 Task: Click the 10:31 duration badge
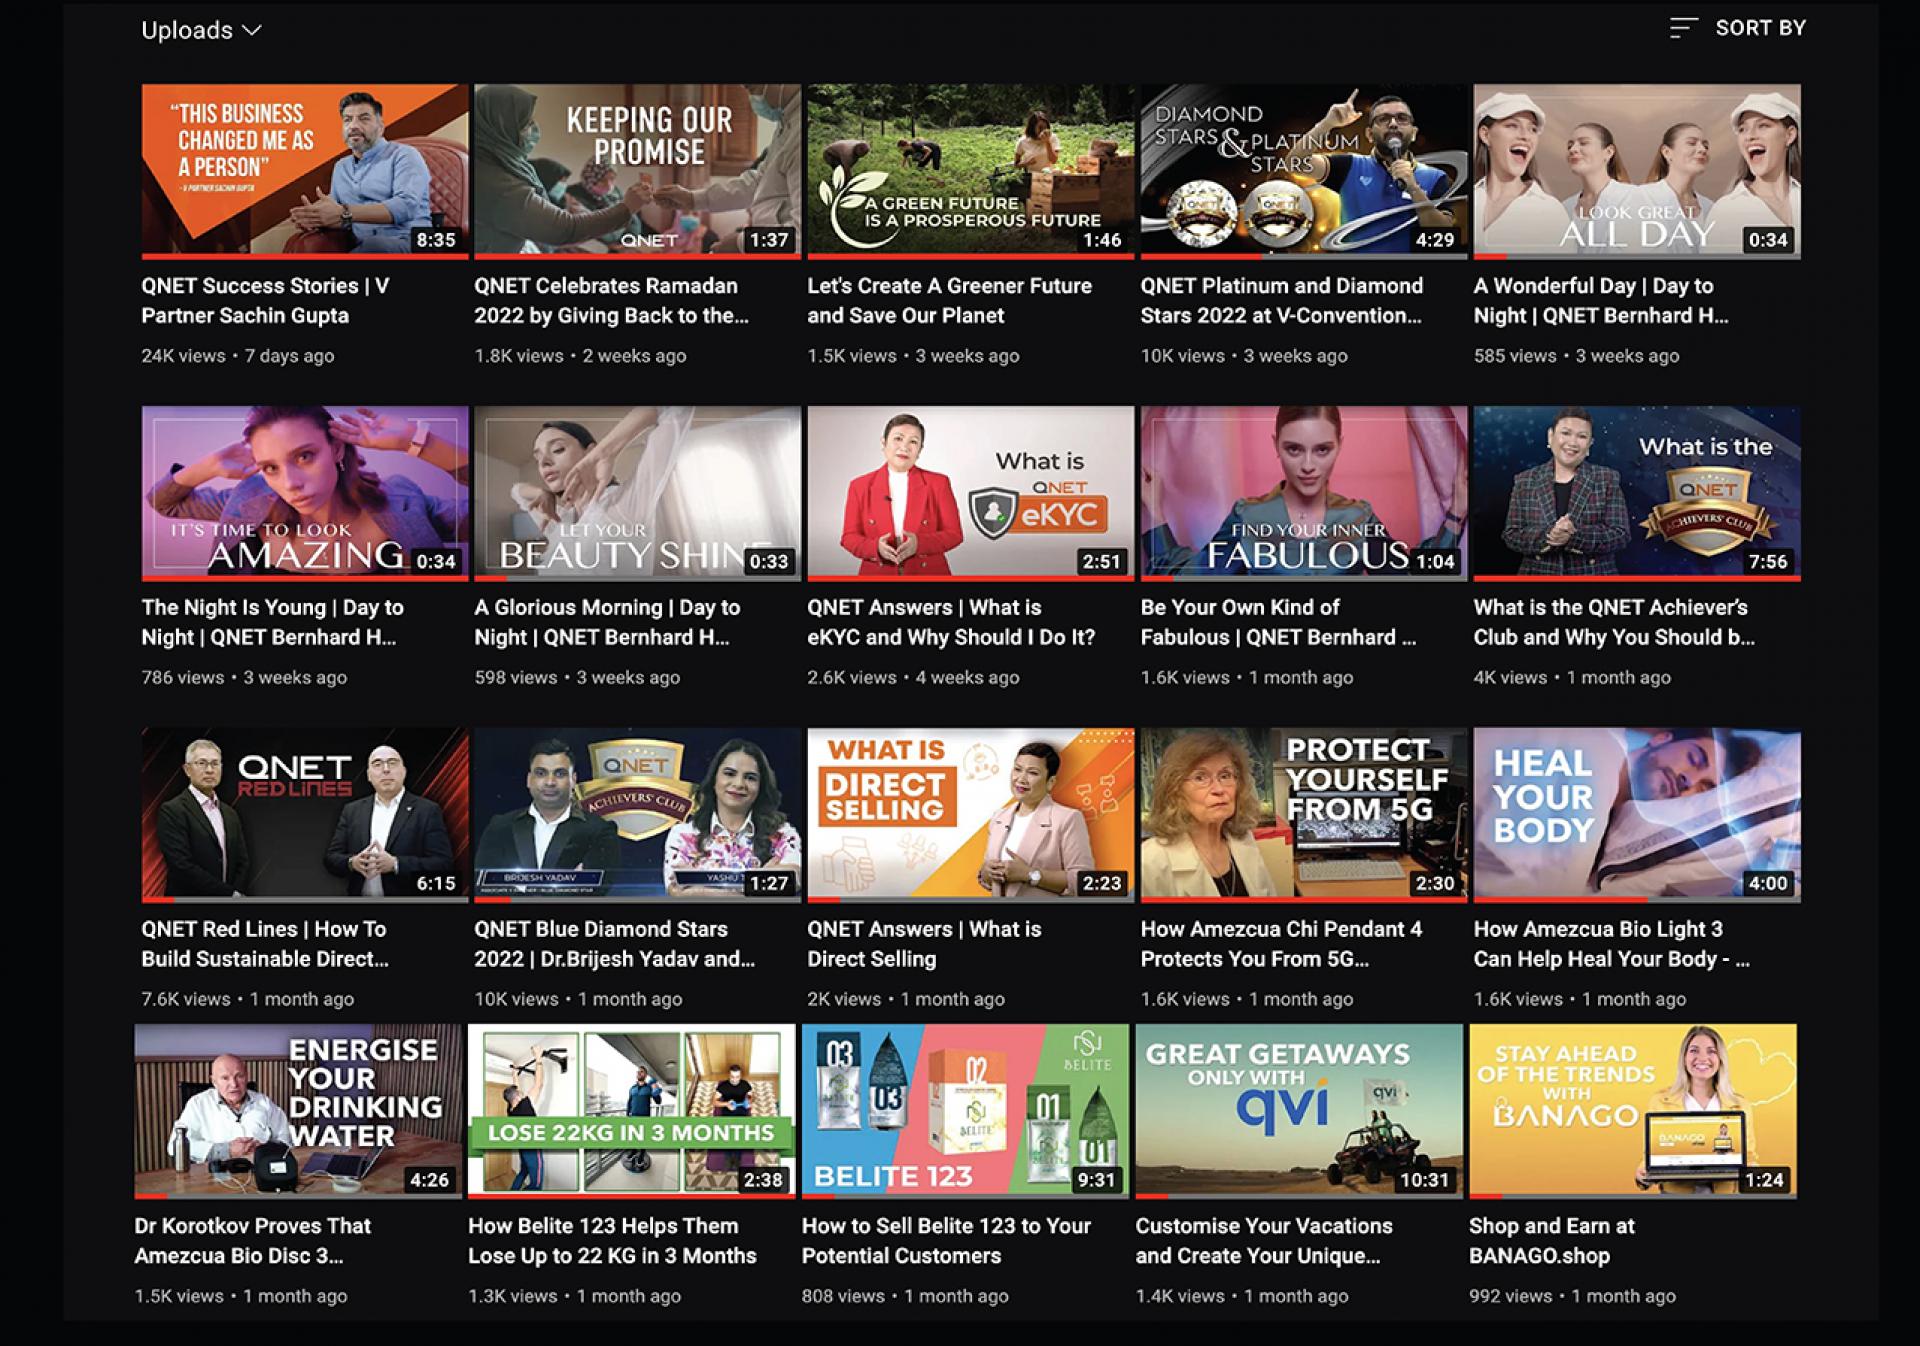pyautogui.click(x=1424, y=1180)
